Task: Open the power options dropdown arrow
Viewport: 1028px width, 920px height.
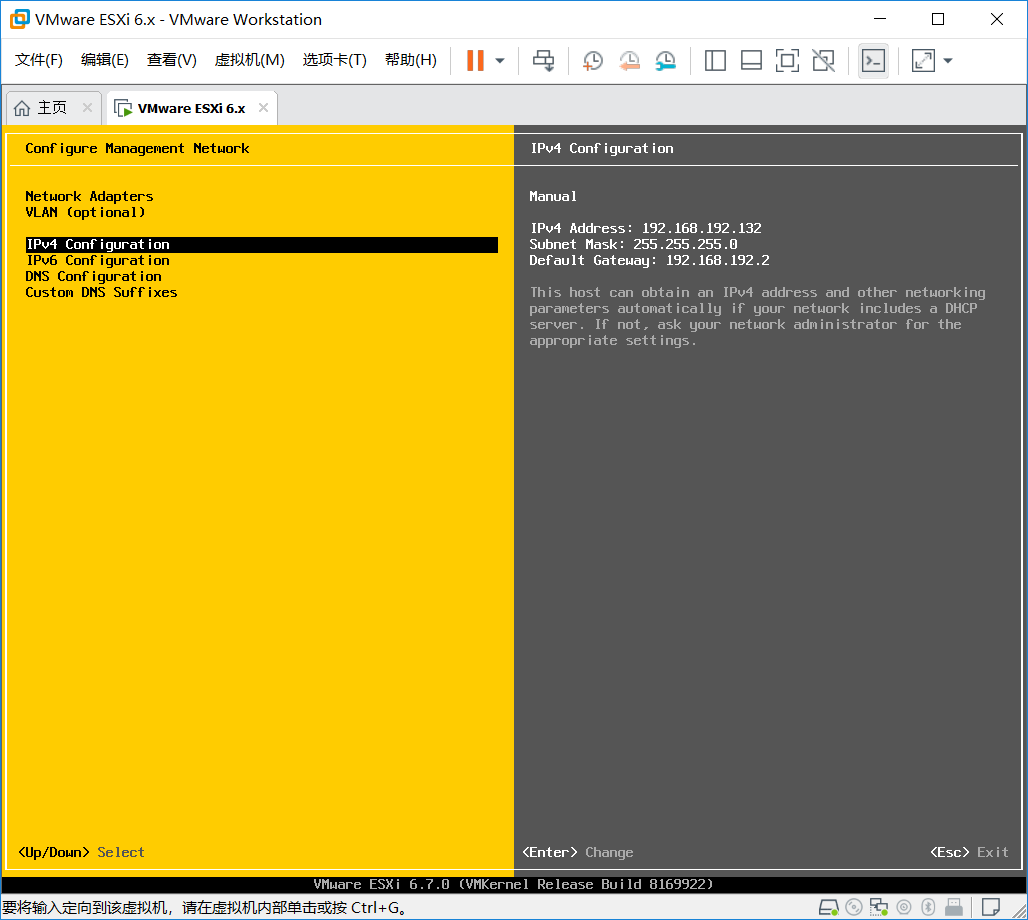Action: tap(500, 61)
